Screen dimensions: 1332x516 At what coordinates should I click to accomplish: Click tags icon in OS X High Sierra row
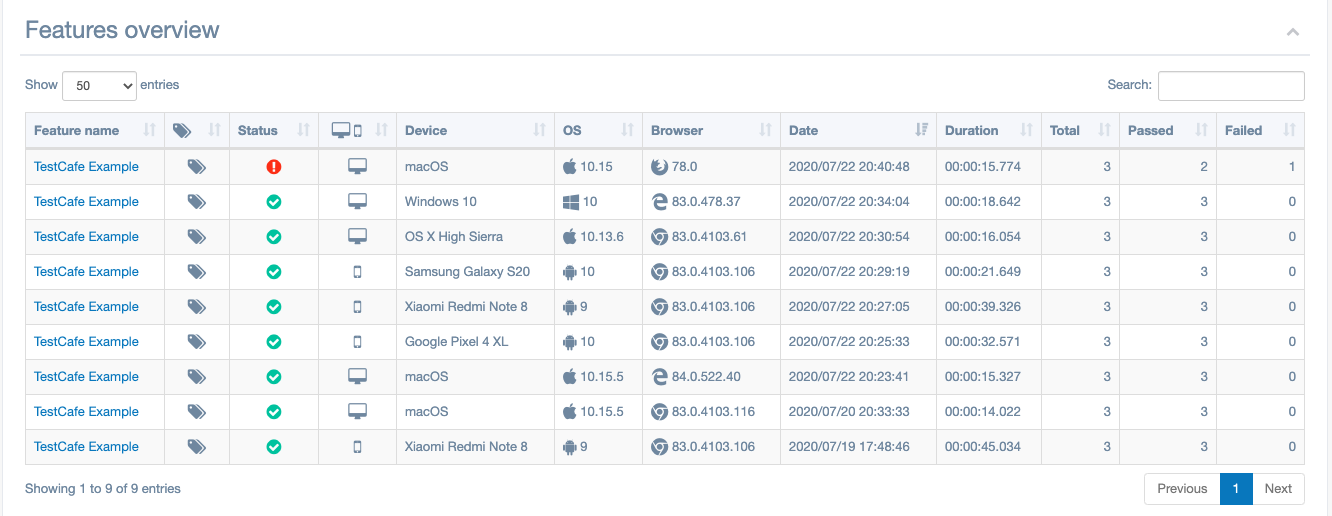click(x=197, y=237)
